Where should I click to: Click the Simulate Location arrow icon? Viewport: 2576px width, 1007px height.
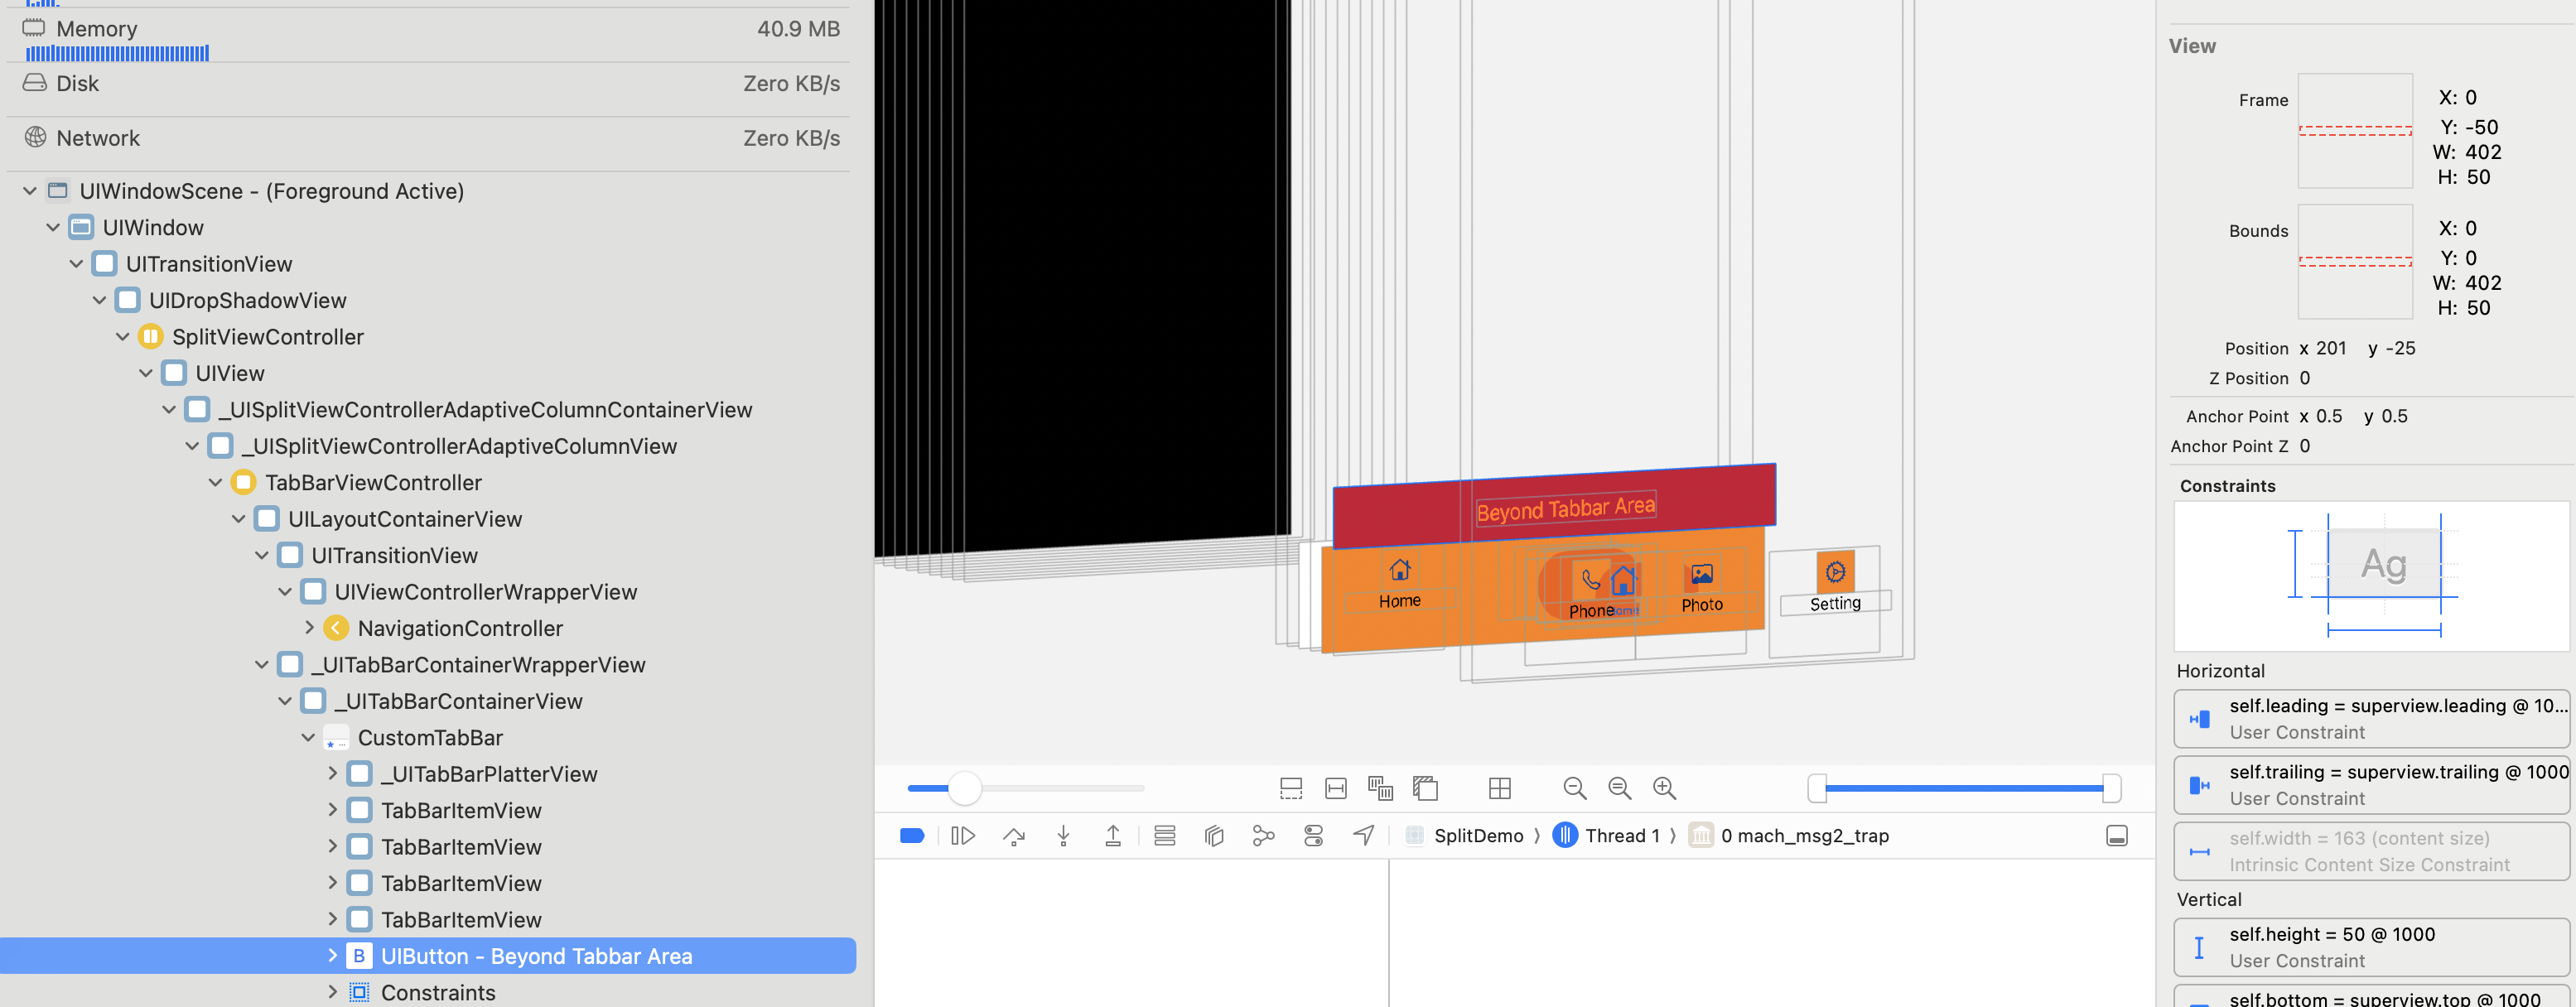tap(1363, 836)
